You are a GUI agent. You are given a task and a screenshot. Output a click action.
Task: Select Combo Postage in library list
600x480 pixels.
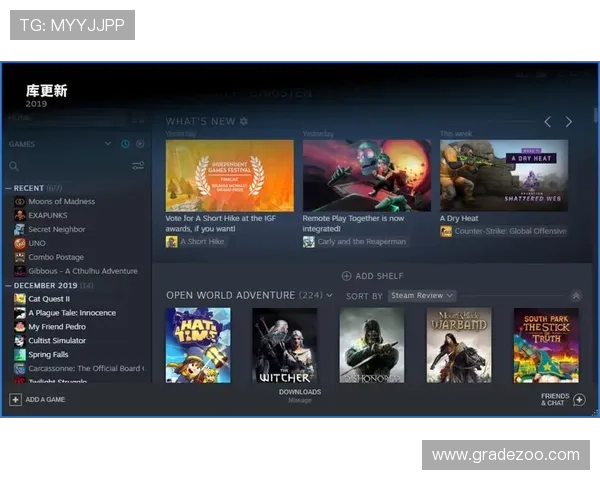pos(56,257)
